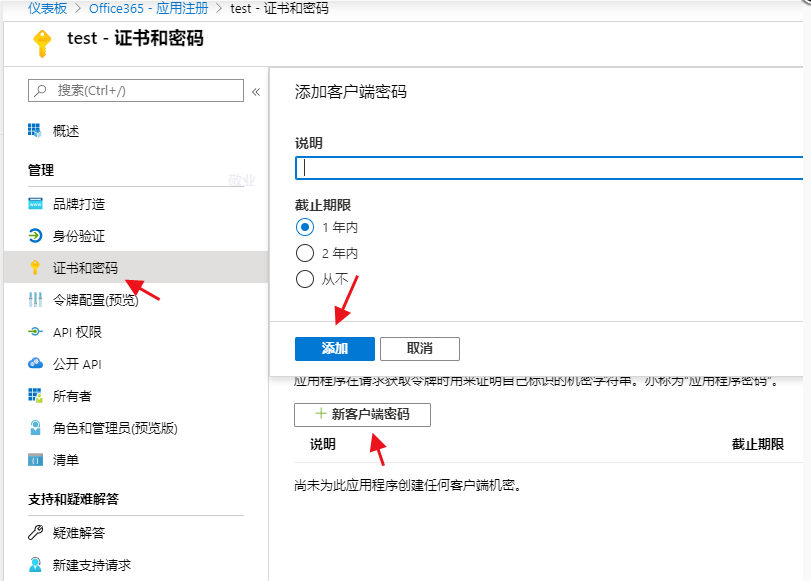
Task: Go to 仪表板 breadcrumb link
Action: click(x=47, y=8)
